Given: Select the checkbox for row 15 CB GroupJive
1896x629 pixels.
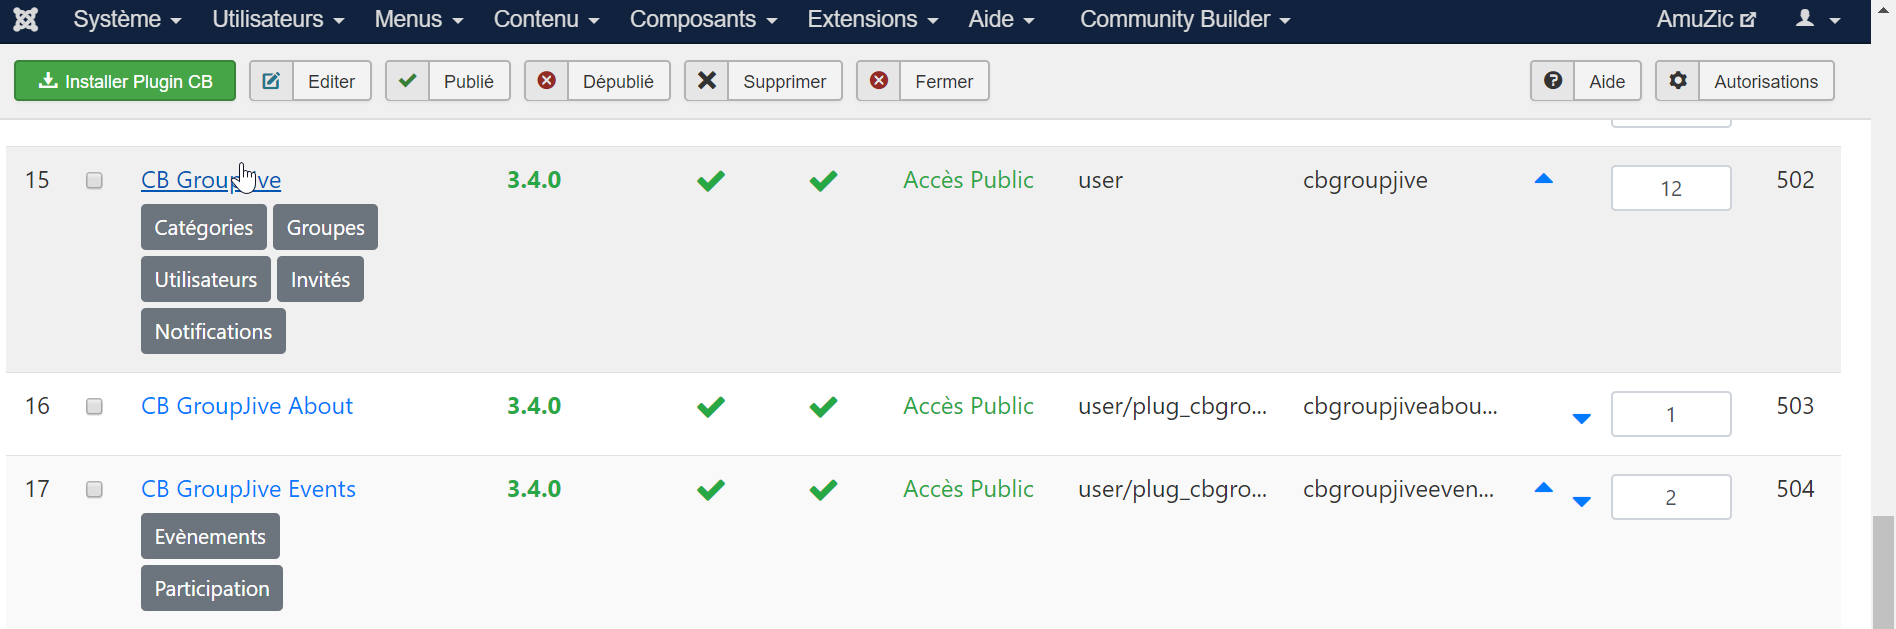Looking at the screenshot, I should [94, 180].
